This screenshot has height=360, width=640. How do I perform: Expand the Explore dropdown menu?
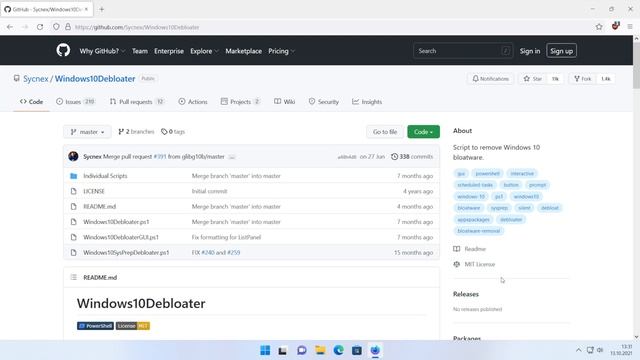(x=204, y=51)
